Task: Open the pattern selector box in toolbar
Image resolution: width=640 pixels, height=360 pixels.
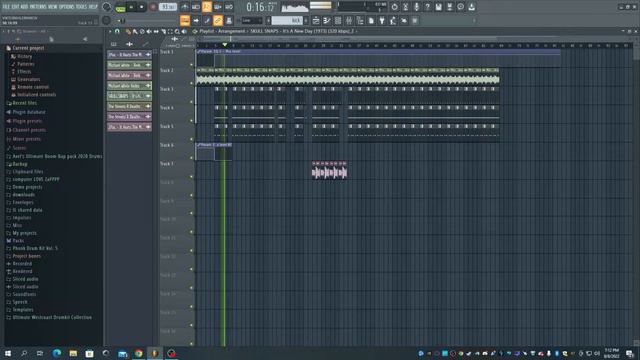Action: click(287, 20)
